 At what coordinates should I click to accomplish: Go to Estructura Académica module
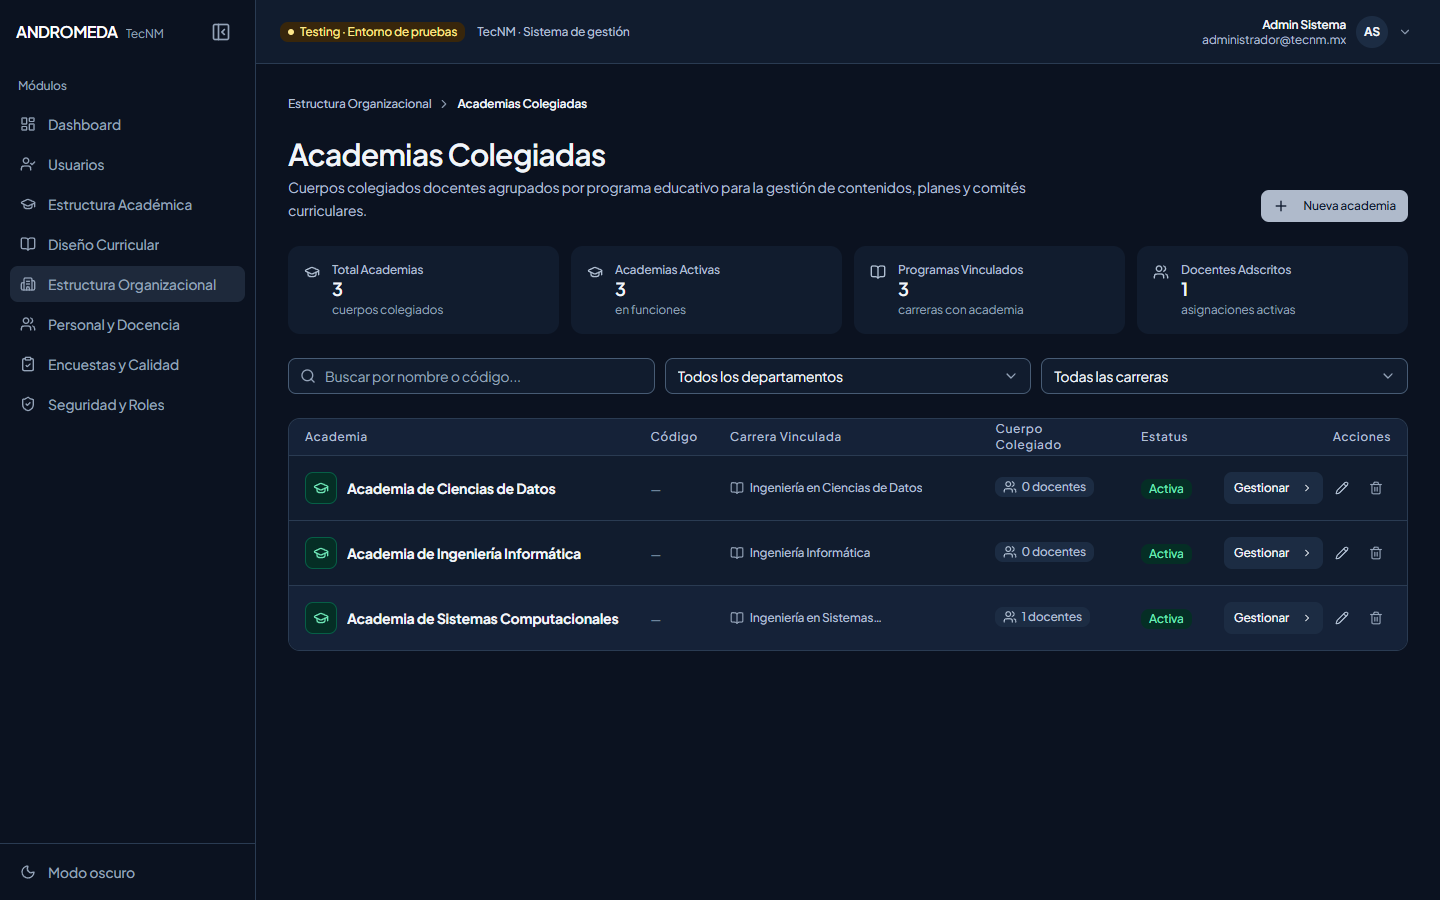pyautogui.click(x=127, y=205)
